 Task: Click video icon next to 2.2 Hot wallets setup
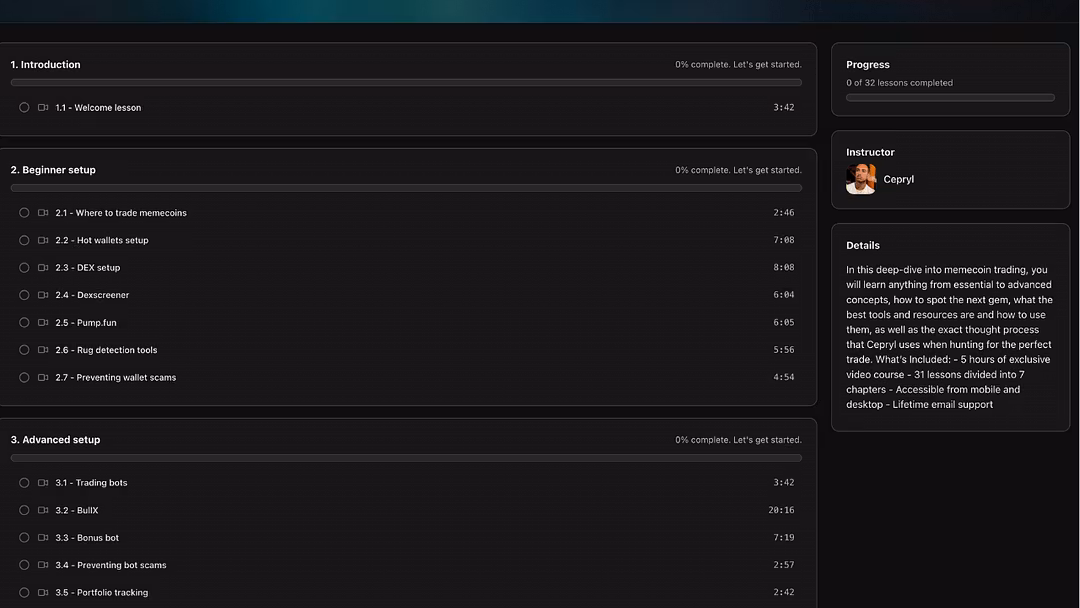(43, 240)
